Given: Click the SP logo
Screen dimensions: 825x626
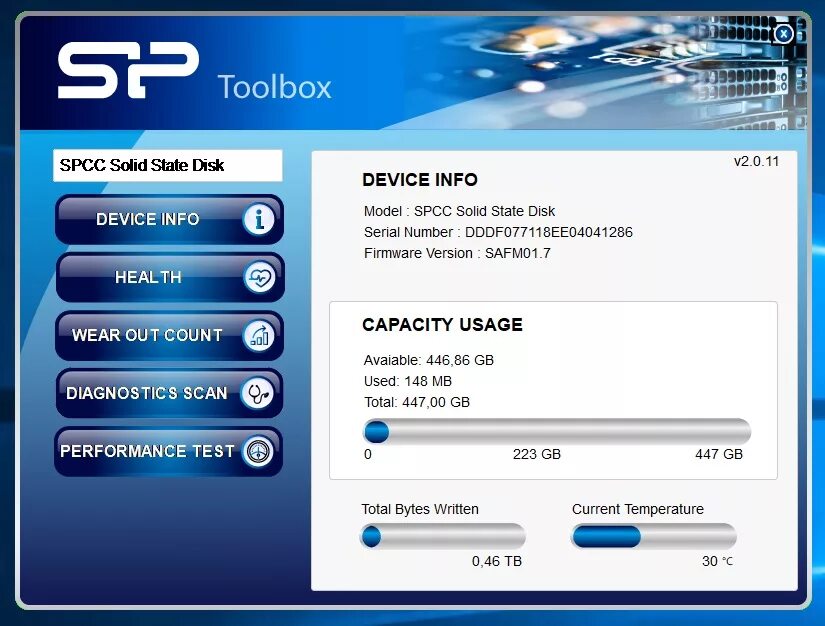Looking at the screenshot, I should pyautogui.click(x=128, y=70).
